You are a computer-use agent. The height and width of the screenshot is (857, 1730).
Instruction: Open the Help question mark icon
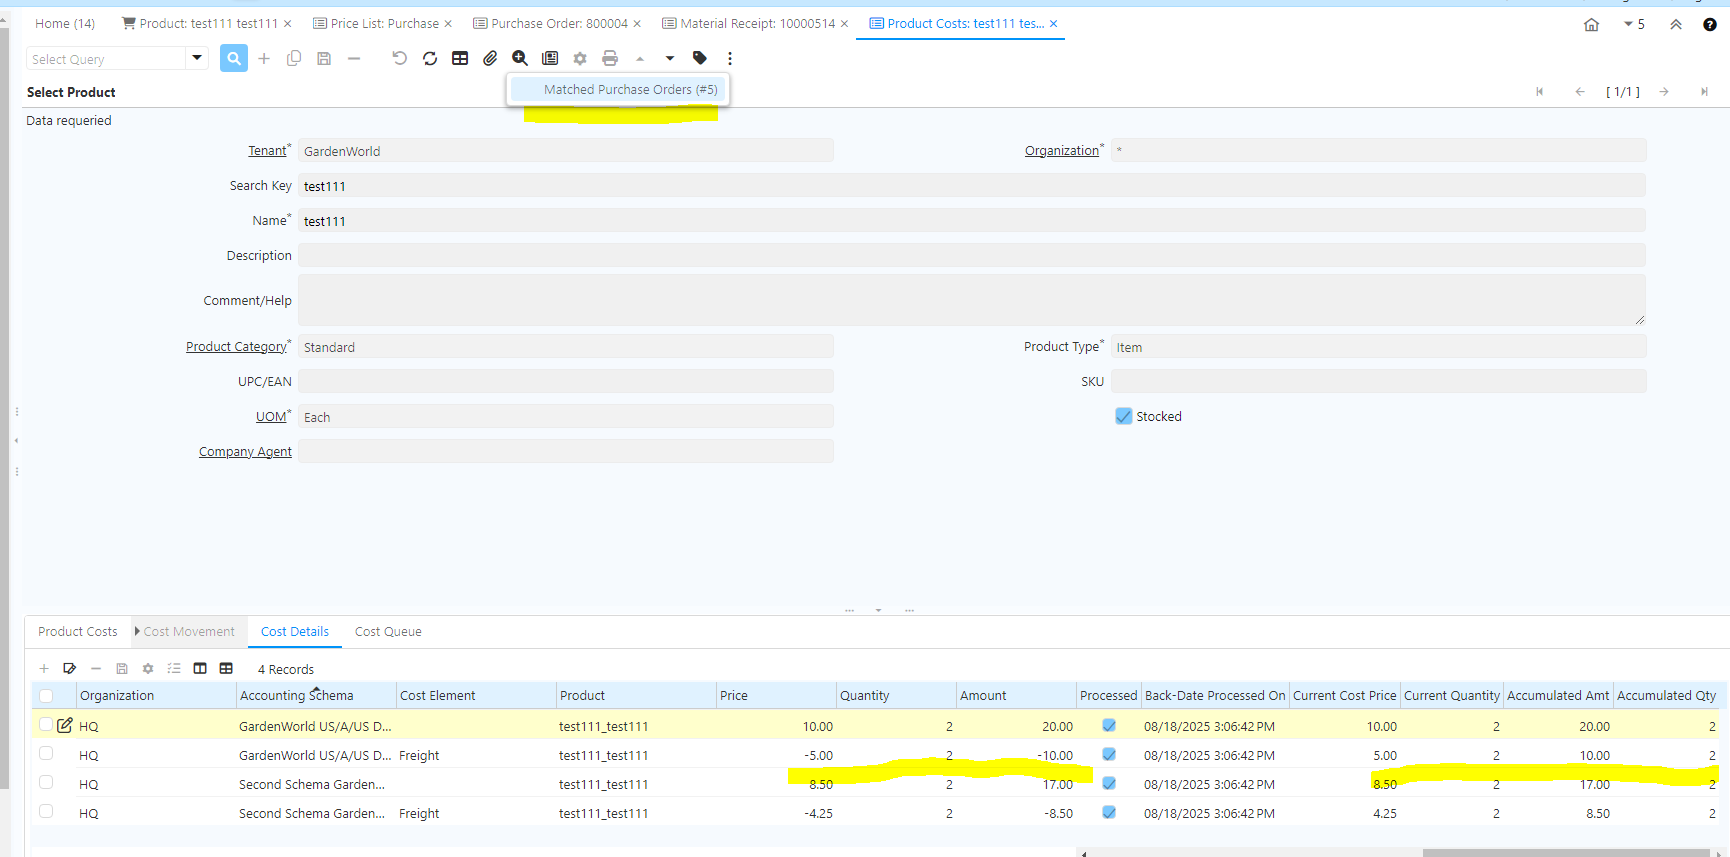(x=1710, y=25)
